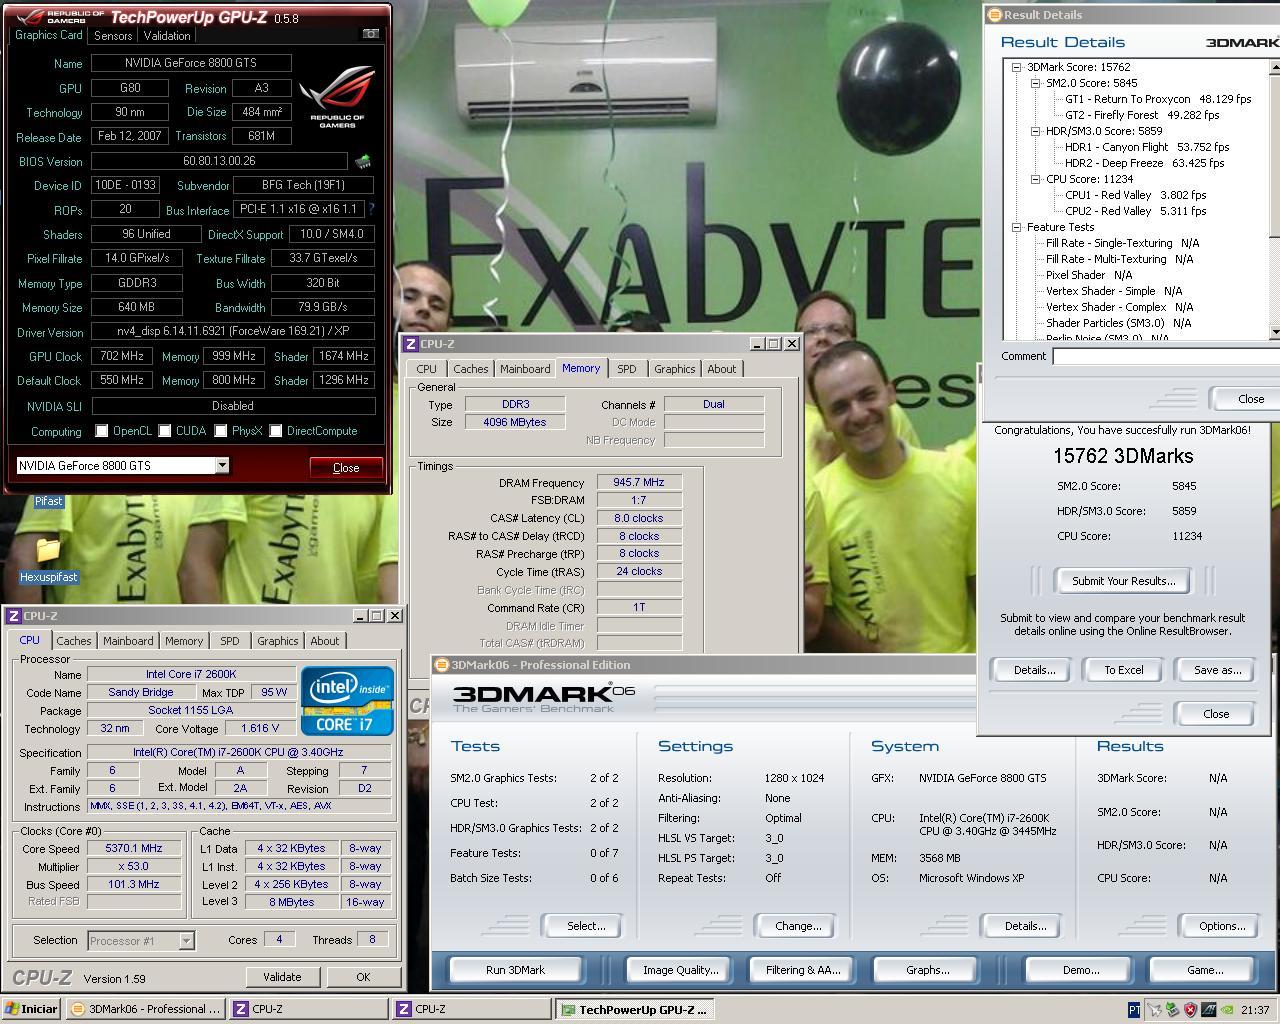Viewport: 1280px width, 1024px height.
Task: Open SPD tab in CPU-Z memory window
Action: pyautogui.click(x=626, y=369)
